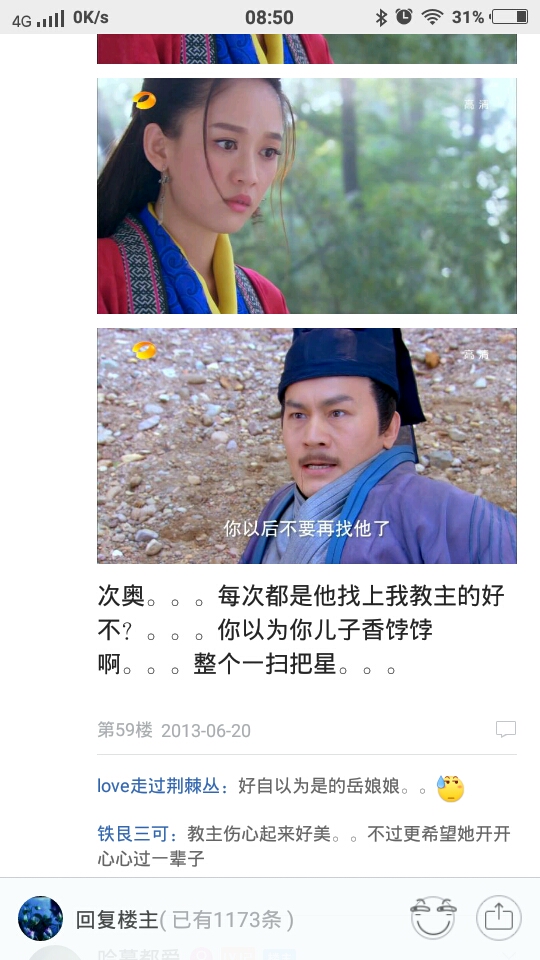Tap the sweating emoji in first reply
This screenshot has width=540, height=960.
tap(450, 788)
